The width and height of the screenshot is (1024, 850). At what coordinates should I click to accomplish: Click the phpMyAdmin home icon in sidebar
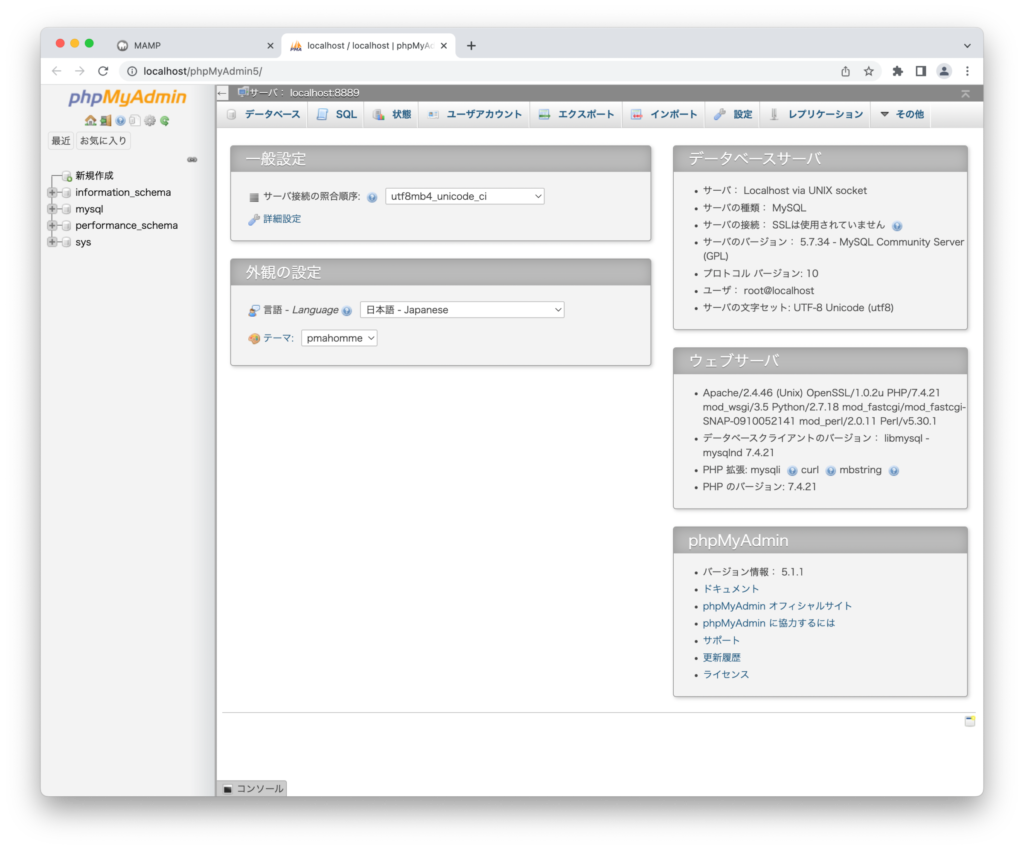(90, 121)
